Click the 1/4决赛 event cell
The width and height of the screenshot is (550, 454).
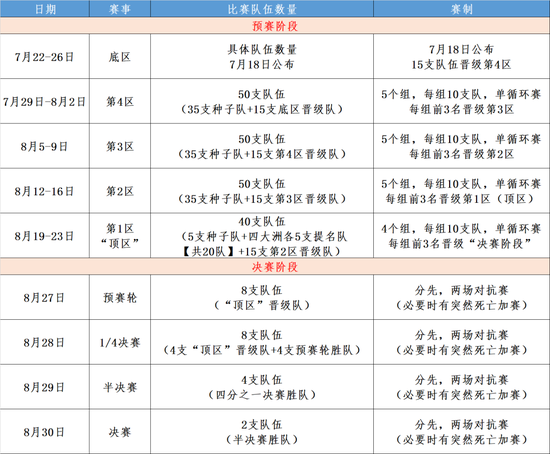[120, 342]
